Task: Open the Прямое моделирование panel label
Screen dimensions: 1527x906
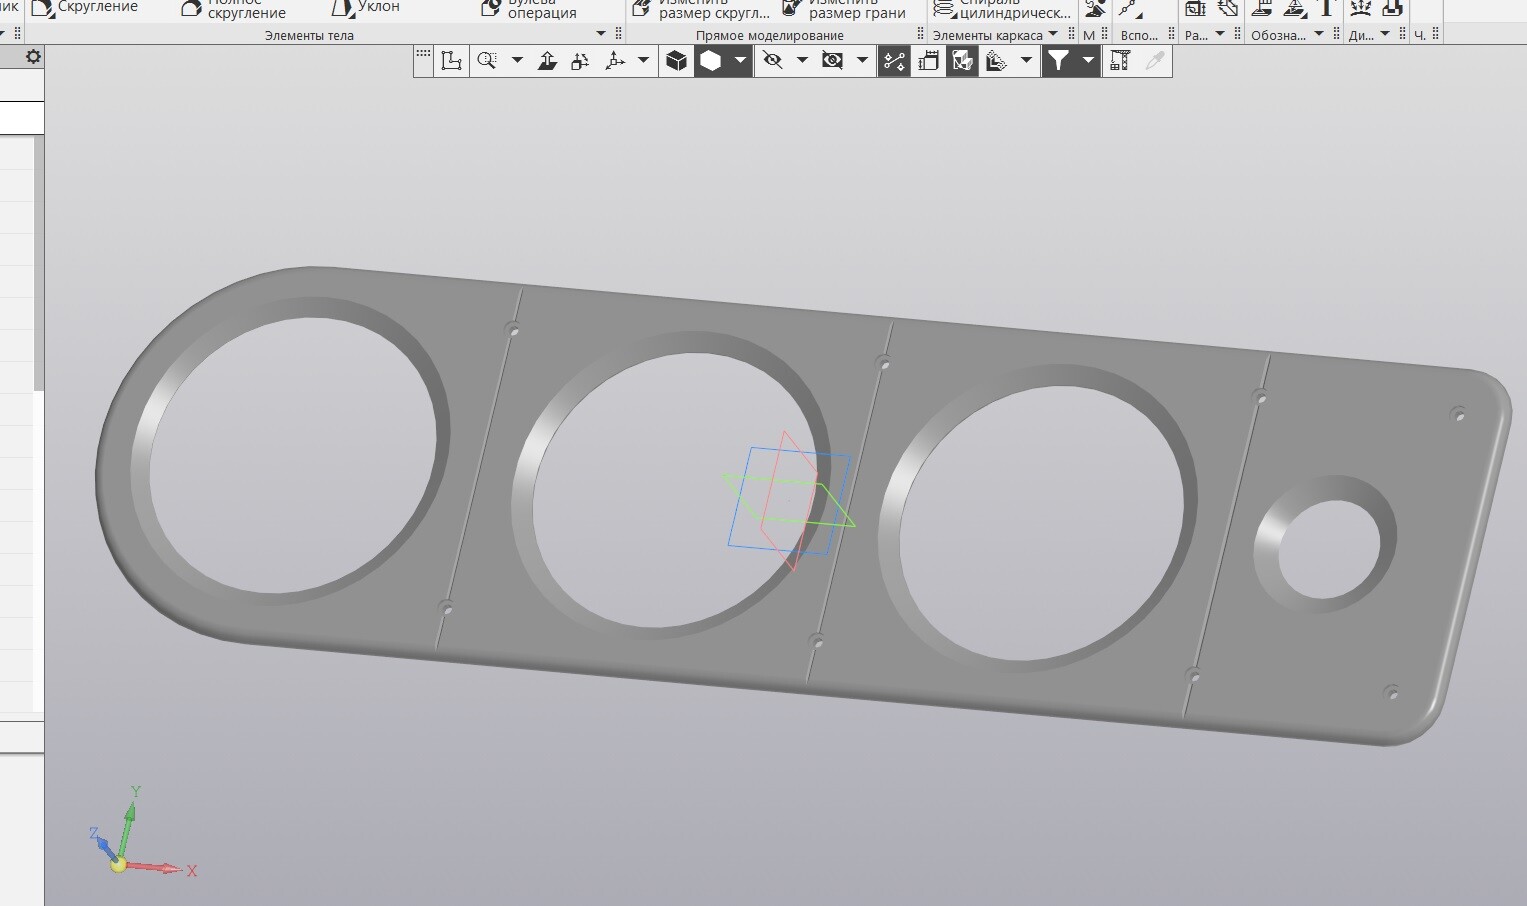Action: [x=769, y=35]
